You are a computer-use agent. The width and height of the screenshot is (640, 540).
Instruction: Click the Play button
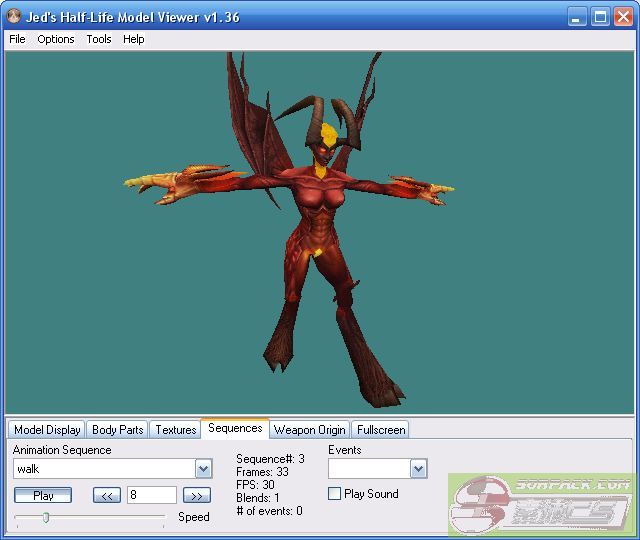[43, 496]
